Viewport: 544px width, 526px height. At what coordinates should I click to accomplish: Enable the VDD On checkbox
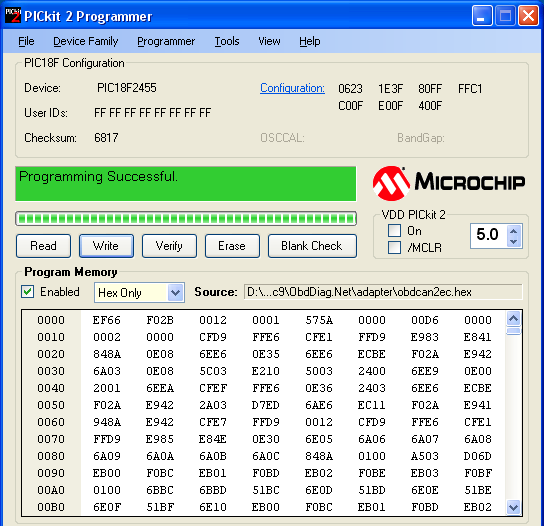pos(394,231)
